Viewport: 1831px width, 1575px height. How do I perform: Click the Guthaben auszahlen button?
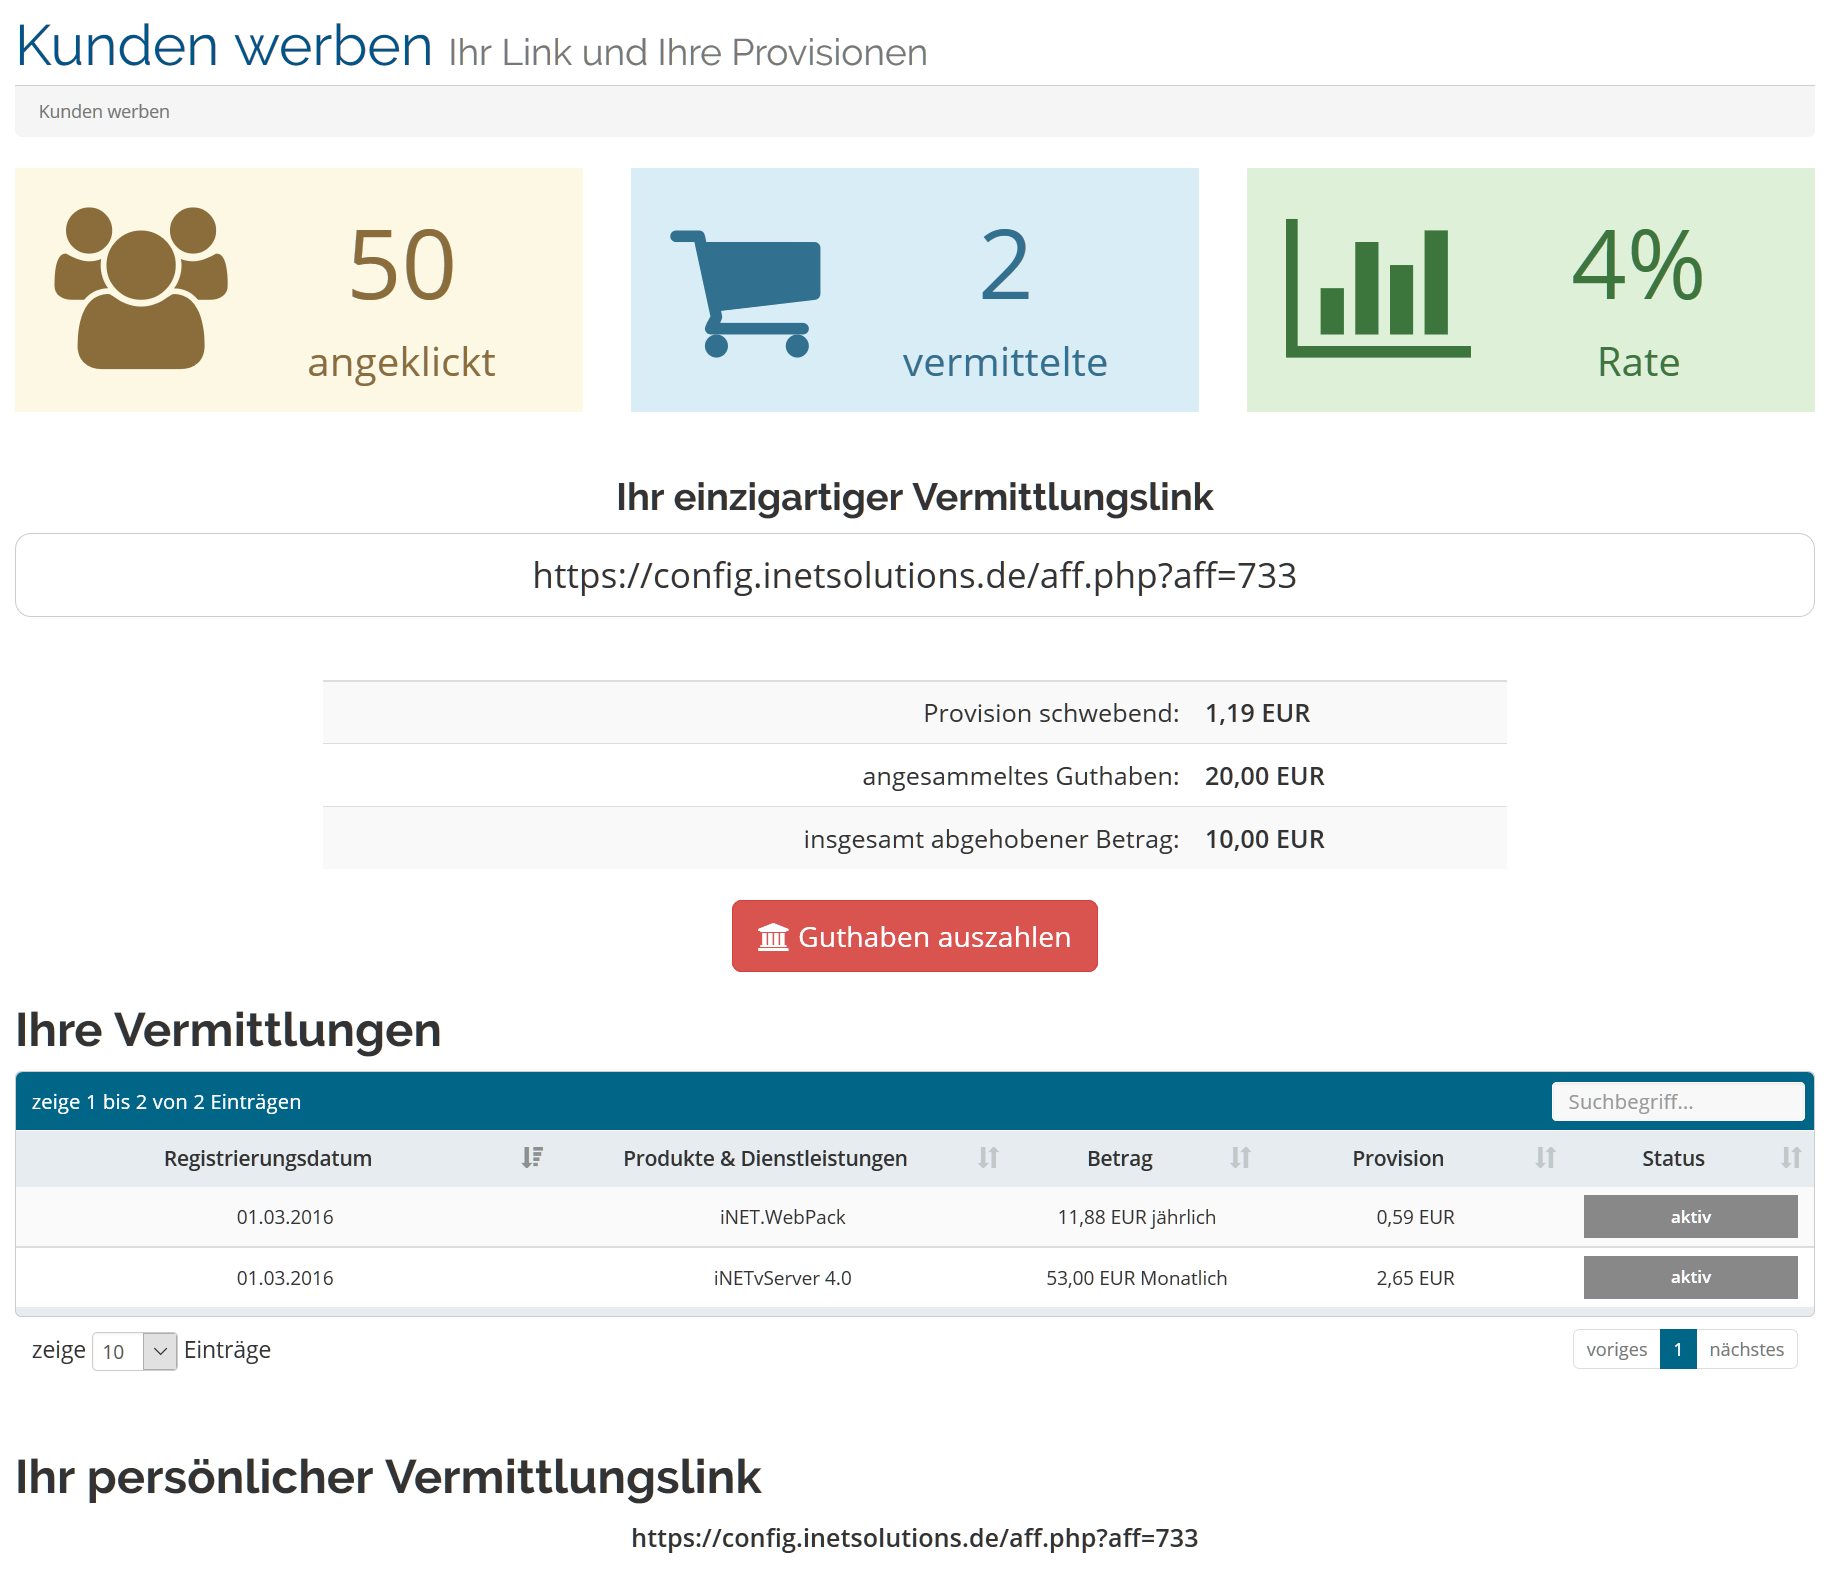click(x=914, y=936)
